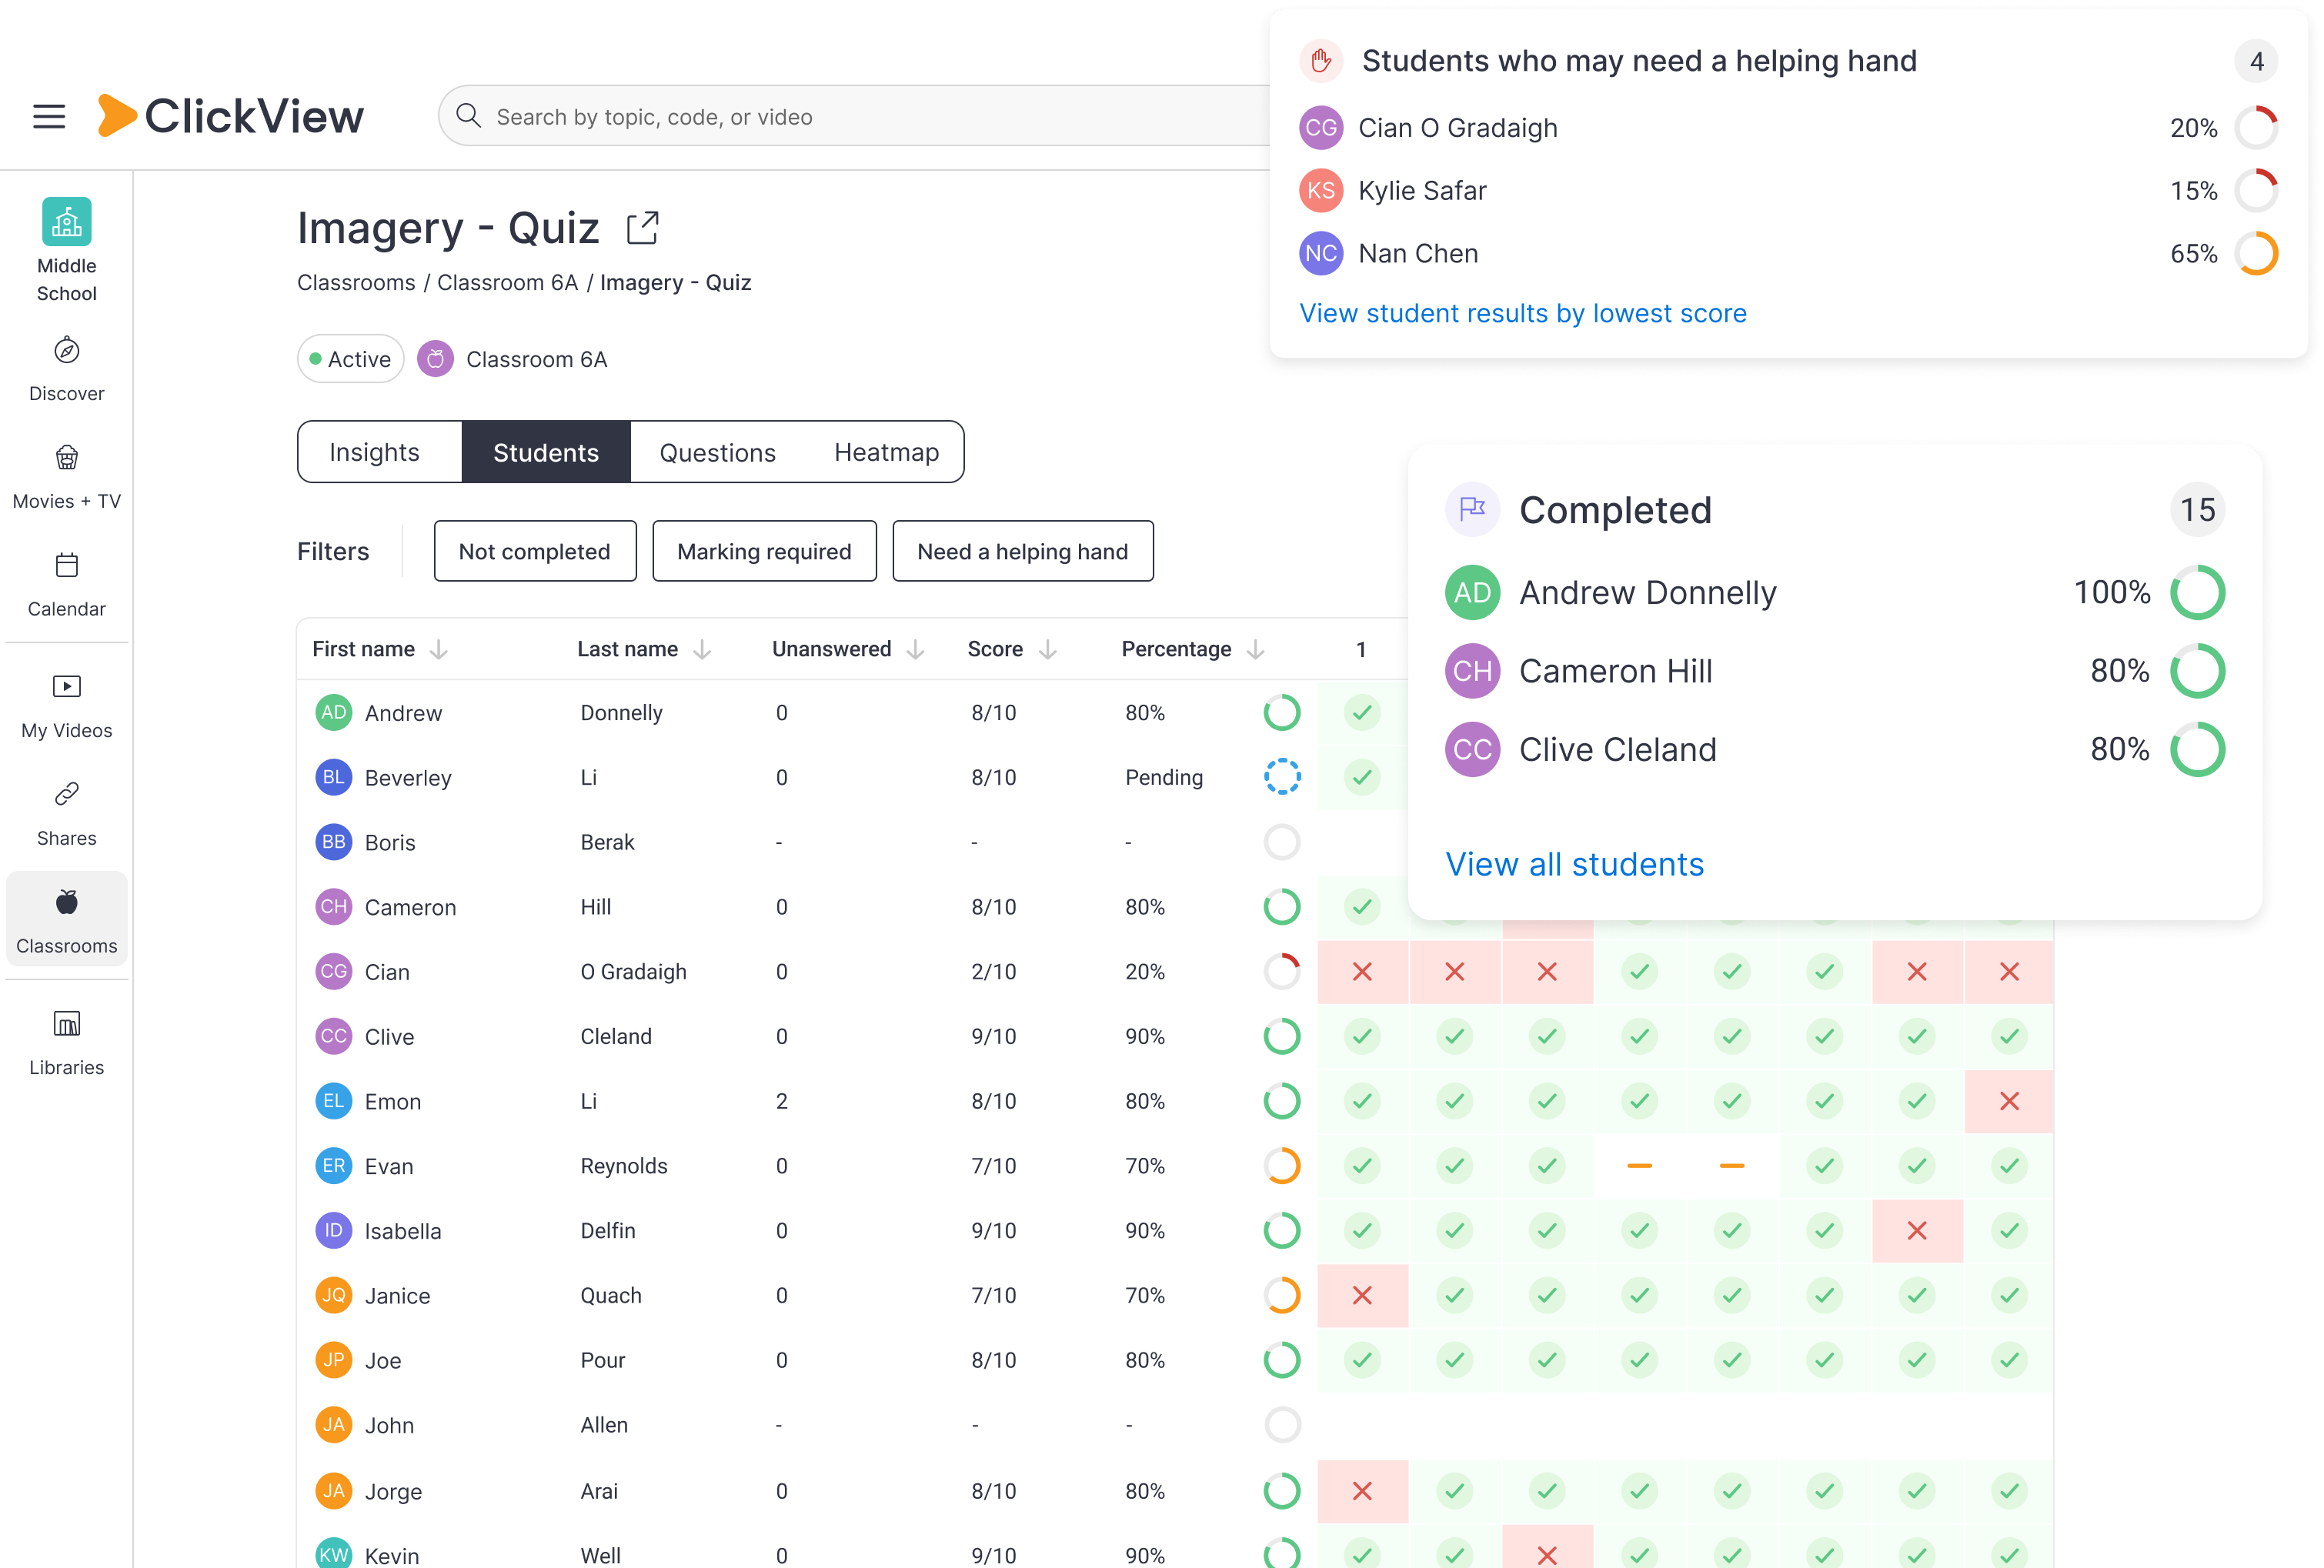Click the View all students link

[1574, 864]
